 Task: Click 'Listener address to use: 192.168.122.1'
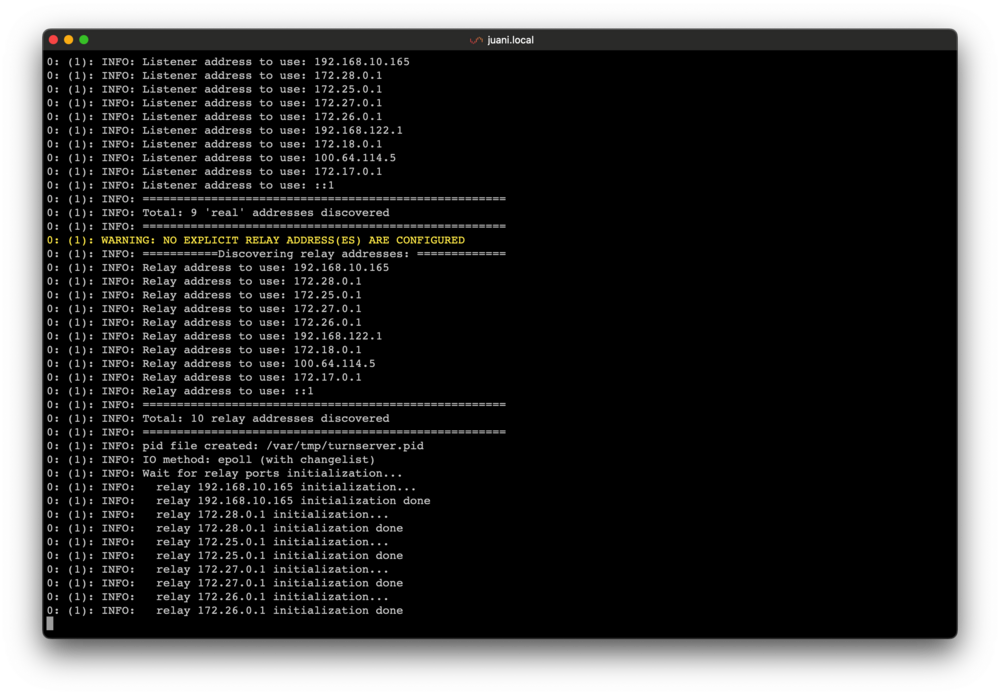(272, 130)
